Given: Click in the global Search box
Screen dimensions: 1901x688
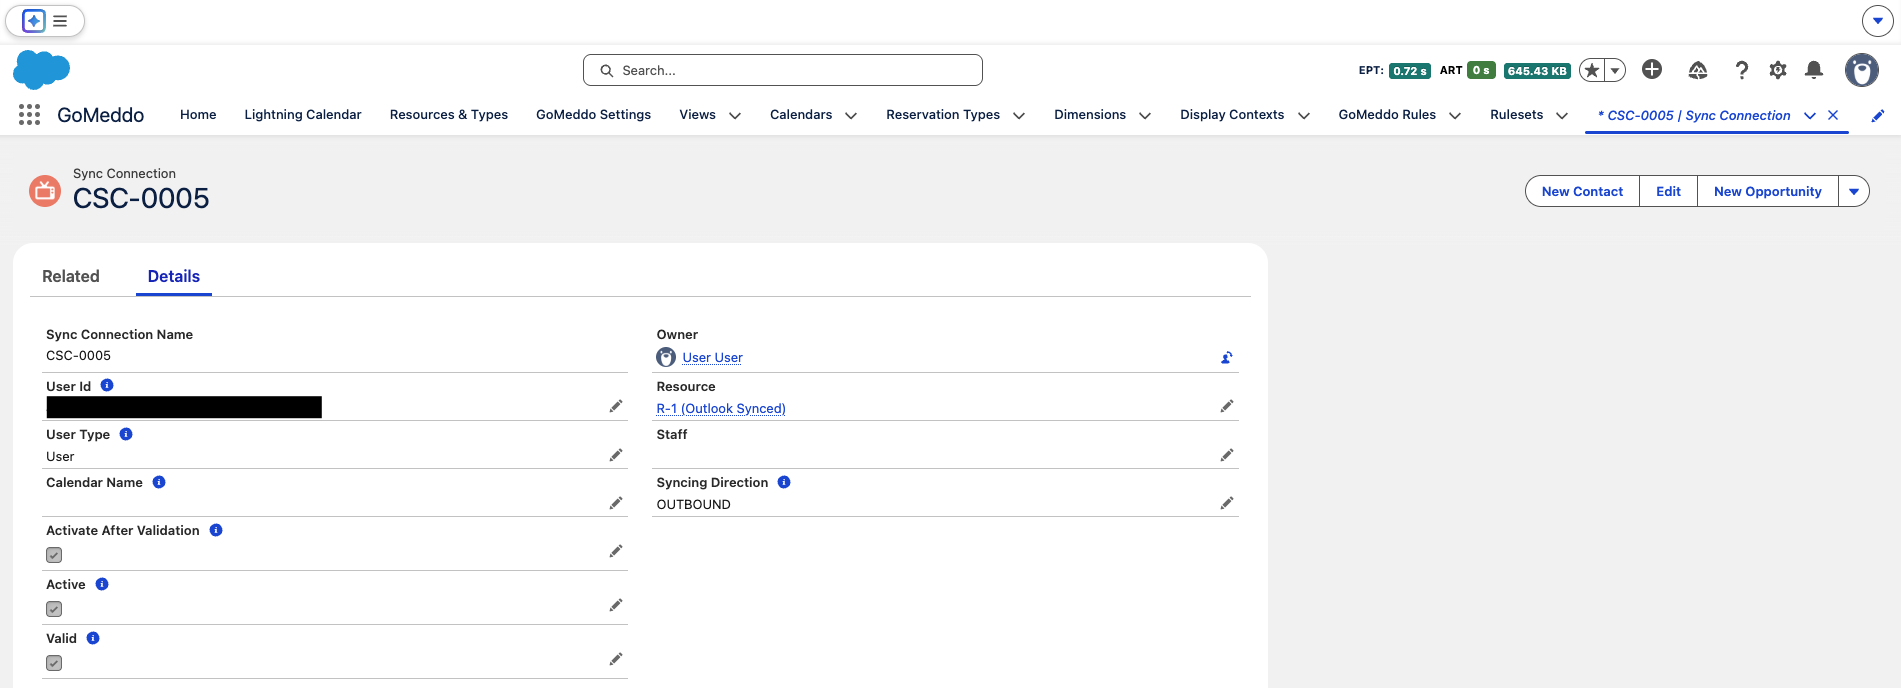Looking at the screenshot, I should tap(783, 70).
